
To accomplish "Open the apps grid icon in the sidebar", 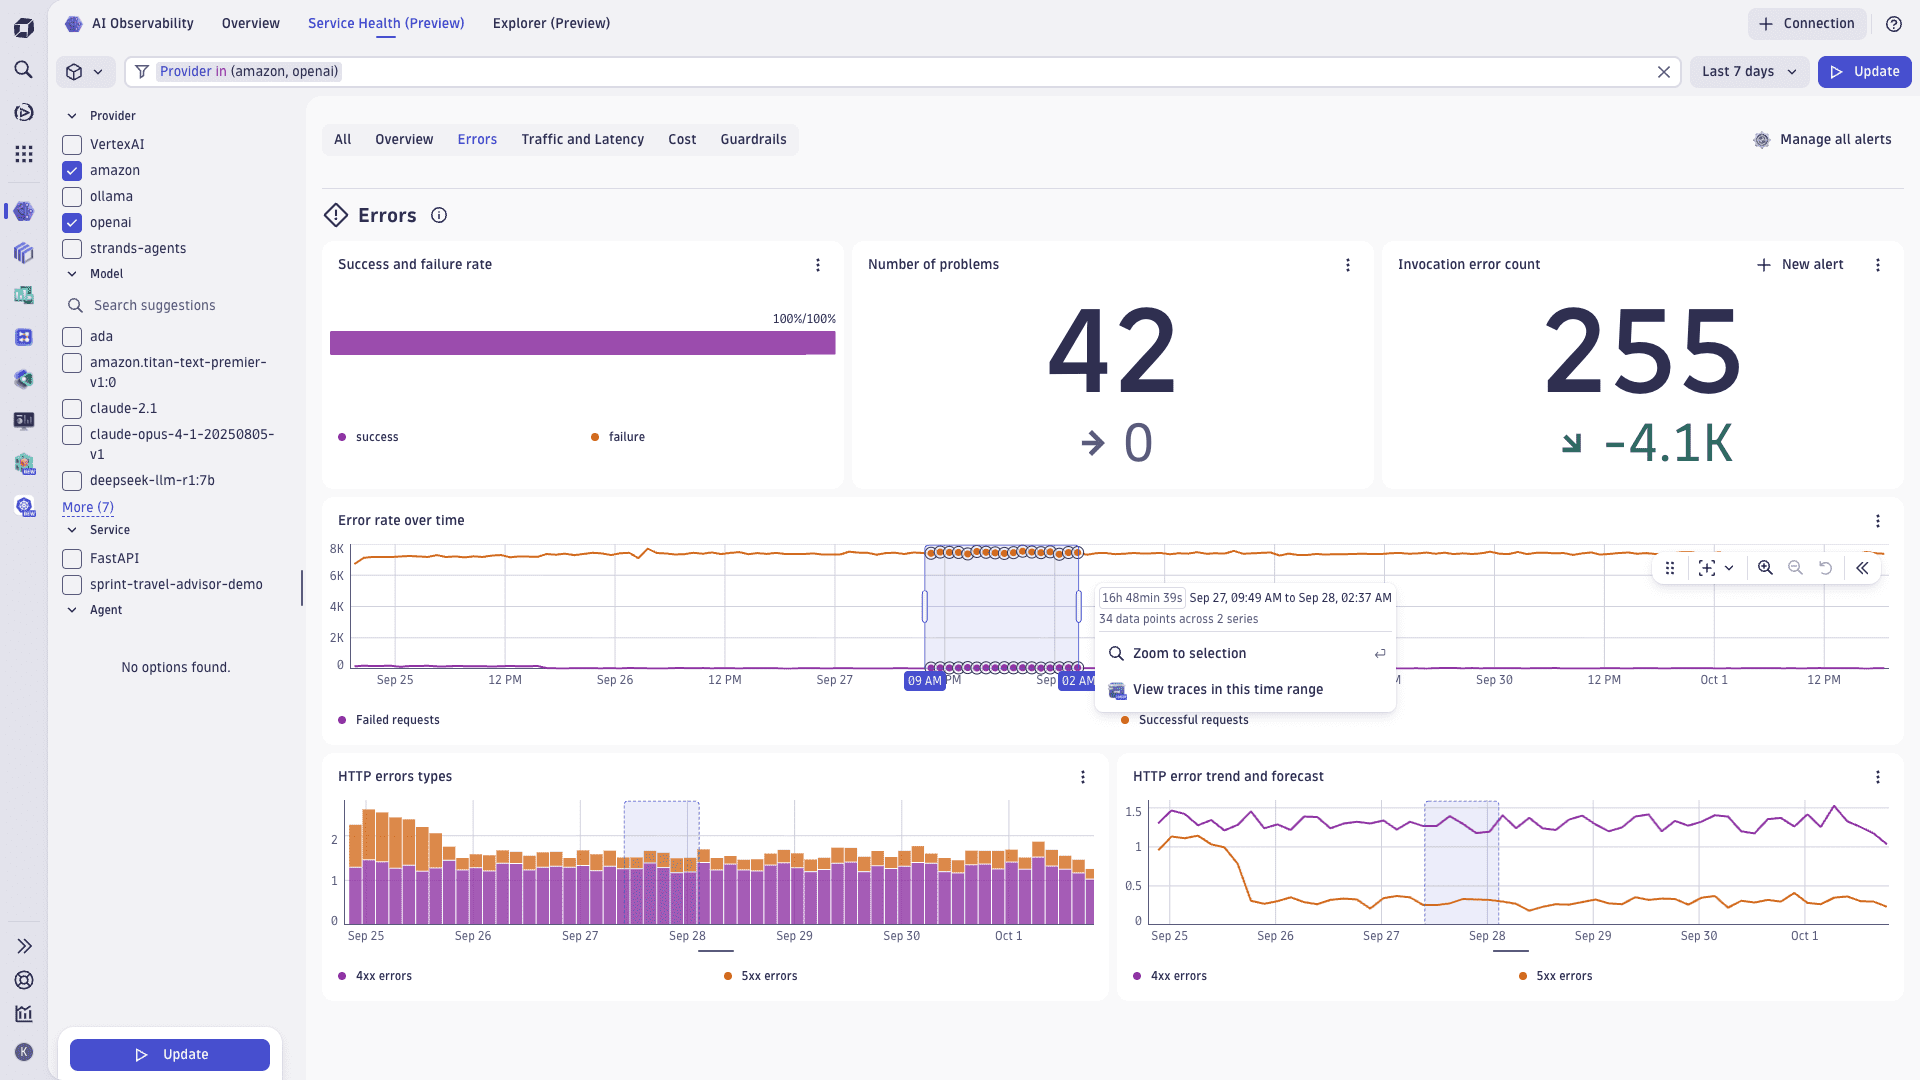I will click(24, 154).
